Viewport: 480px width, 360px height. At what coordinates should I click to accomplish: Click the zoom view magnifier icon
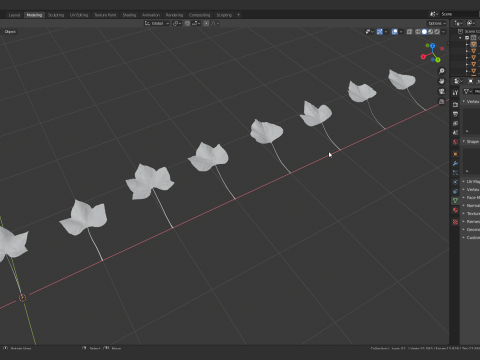point(442,71)
